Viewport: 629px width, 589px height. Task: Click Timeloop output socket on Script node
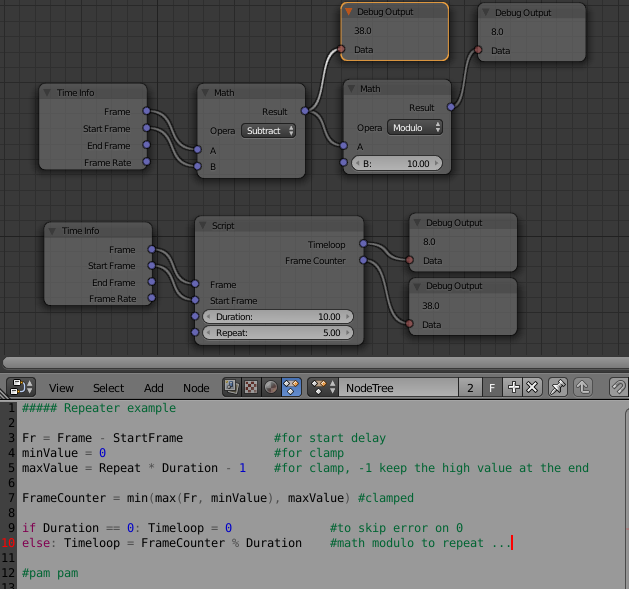coord(363,244)
